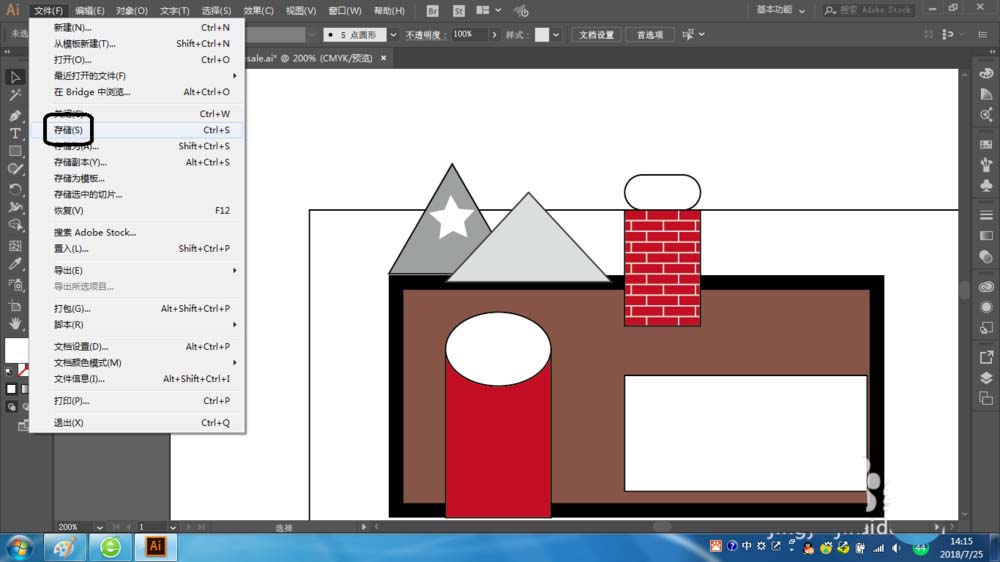Image resolution: width=1000 pixels, height=562 pixels.
Task: Open the Bridge (Br) shortcut icon
Action: [x=432, y=11]
